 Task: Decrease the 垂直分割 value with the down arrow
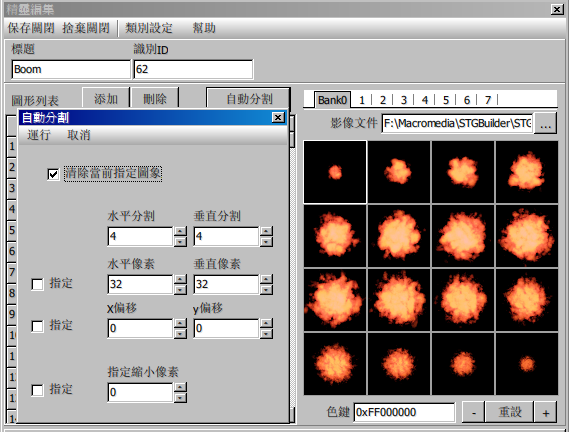click(266, 241)
